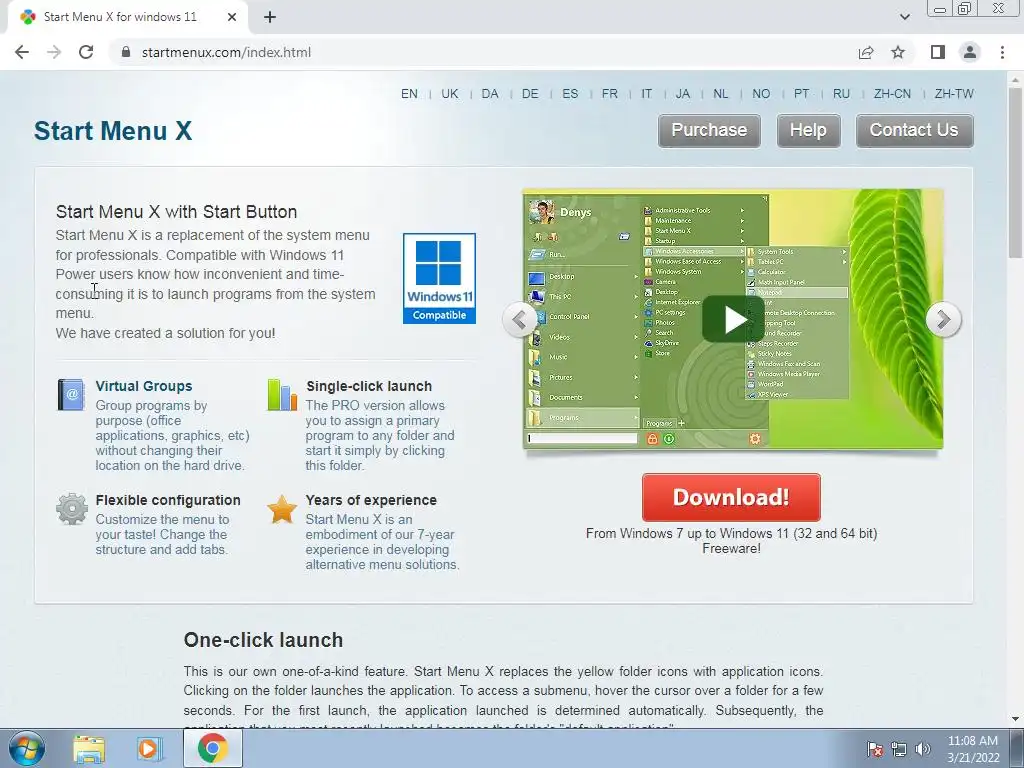Open the Purchase page
Image resolution: width=1024 pixels, height=768 pixels.
(x=709, y=131)
